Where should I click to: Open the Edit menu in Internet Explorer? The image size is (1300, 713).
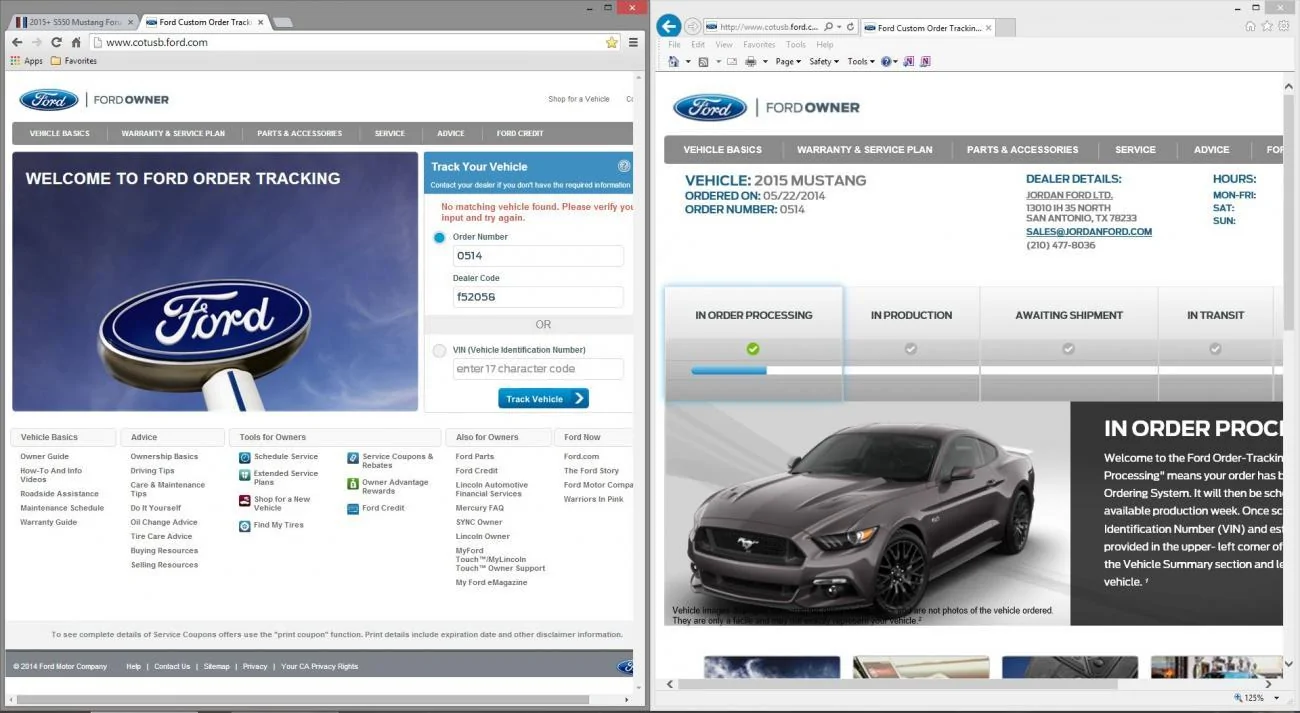pos(698,44)
